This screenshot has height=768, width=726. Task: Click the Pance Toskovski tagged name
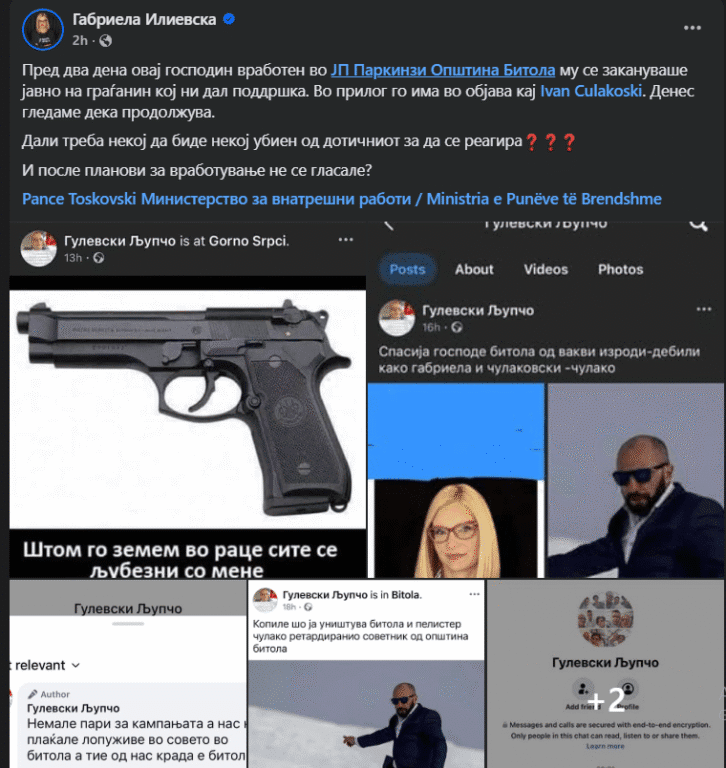pos(79,199)
